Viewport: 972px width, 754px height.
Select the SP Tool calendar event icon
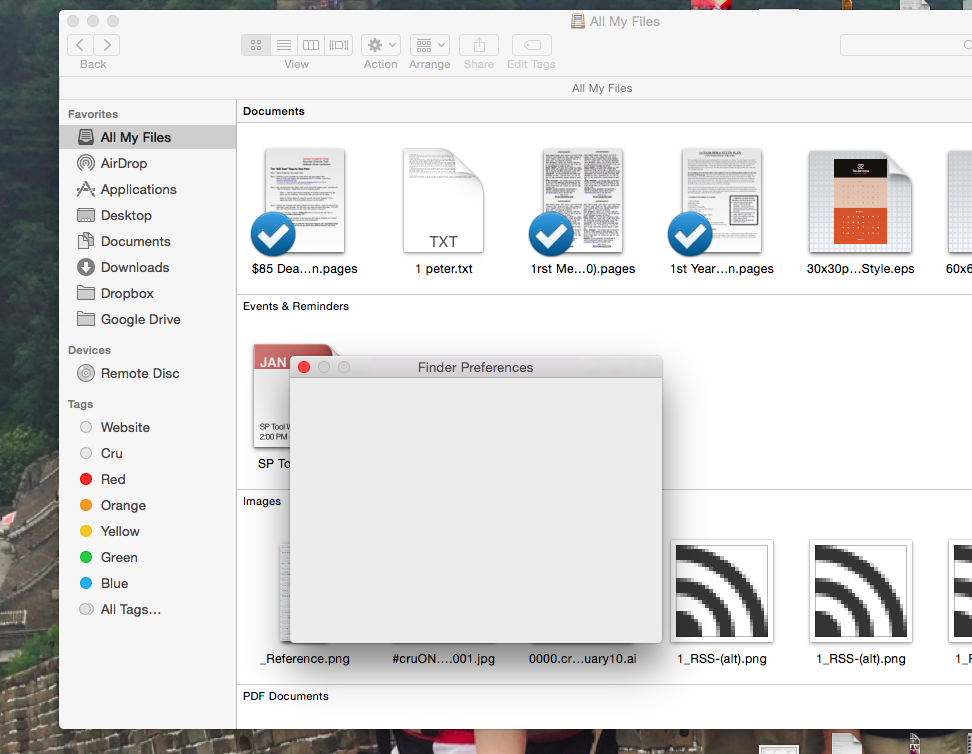tap(272, 396)
